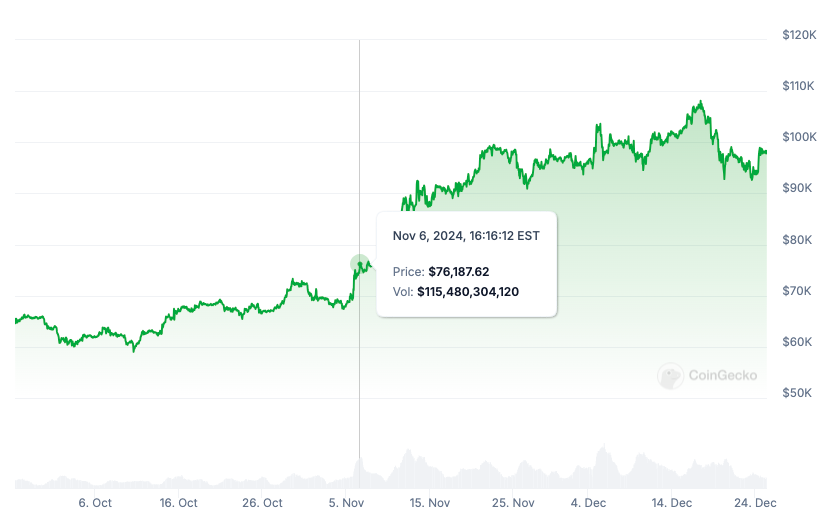This screenshot has width=830, height=520.
Task: Select the 5. Nov x-axis label
Action: pyautogui.click(x=346, y=503)
